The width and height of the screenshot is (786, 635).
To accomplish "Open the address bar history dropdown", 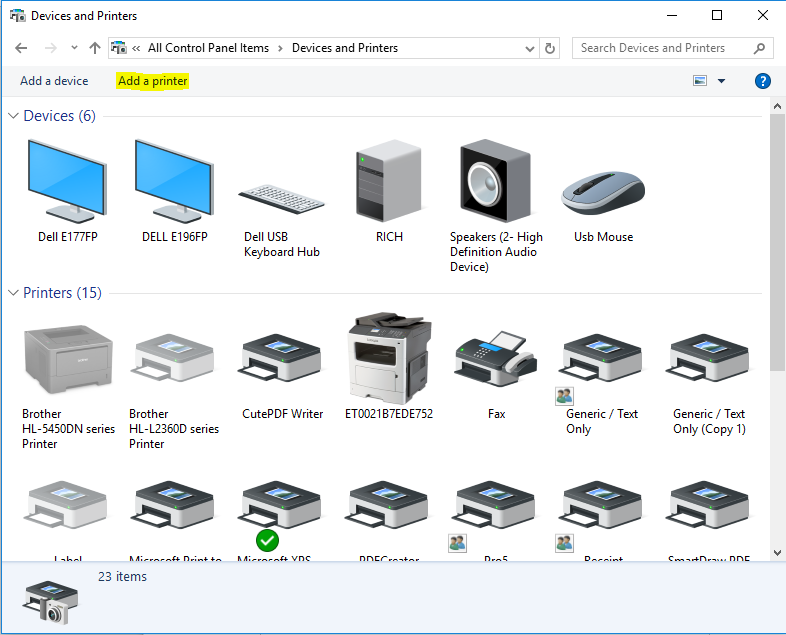I will click(x=529, y=48).
